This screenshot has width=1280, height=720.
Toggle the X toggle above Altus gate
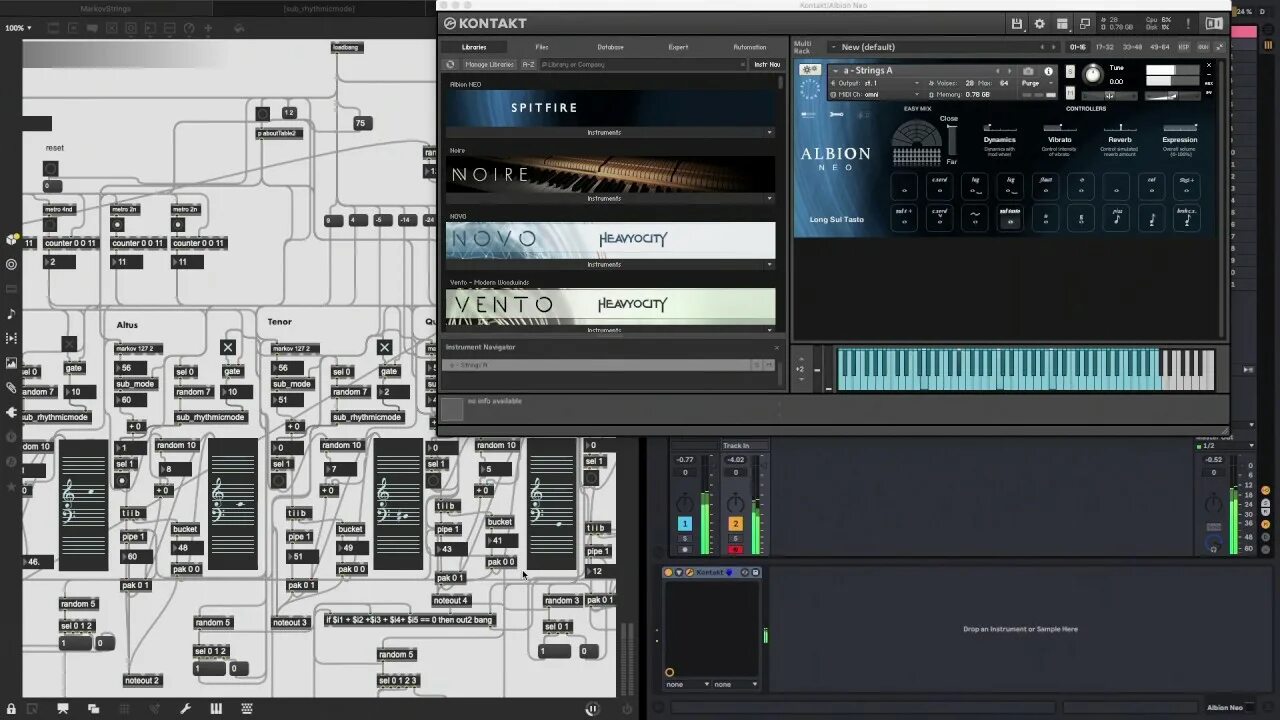(x=227, y=347)
